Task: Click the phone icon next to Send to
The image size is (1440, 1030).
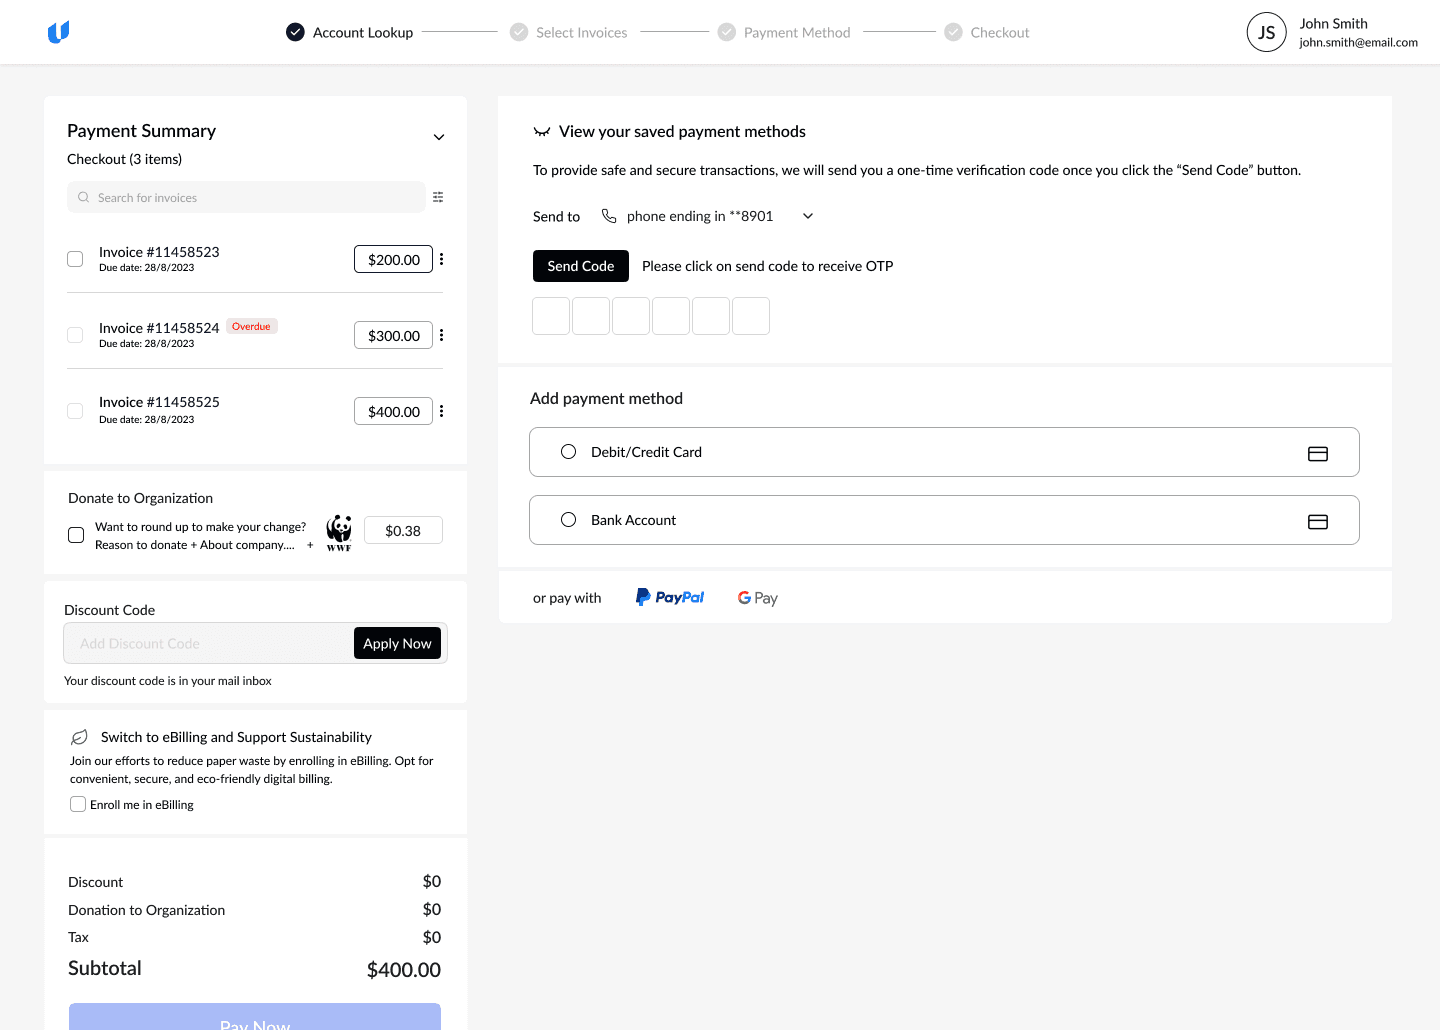Action: coord(609,215)
